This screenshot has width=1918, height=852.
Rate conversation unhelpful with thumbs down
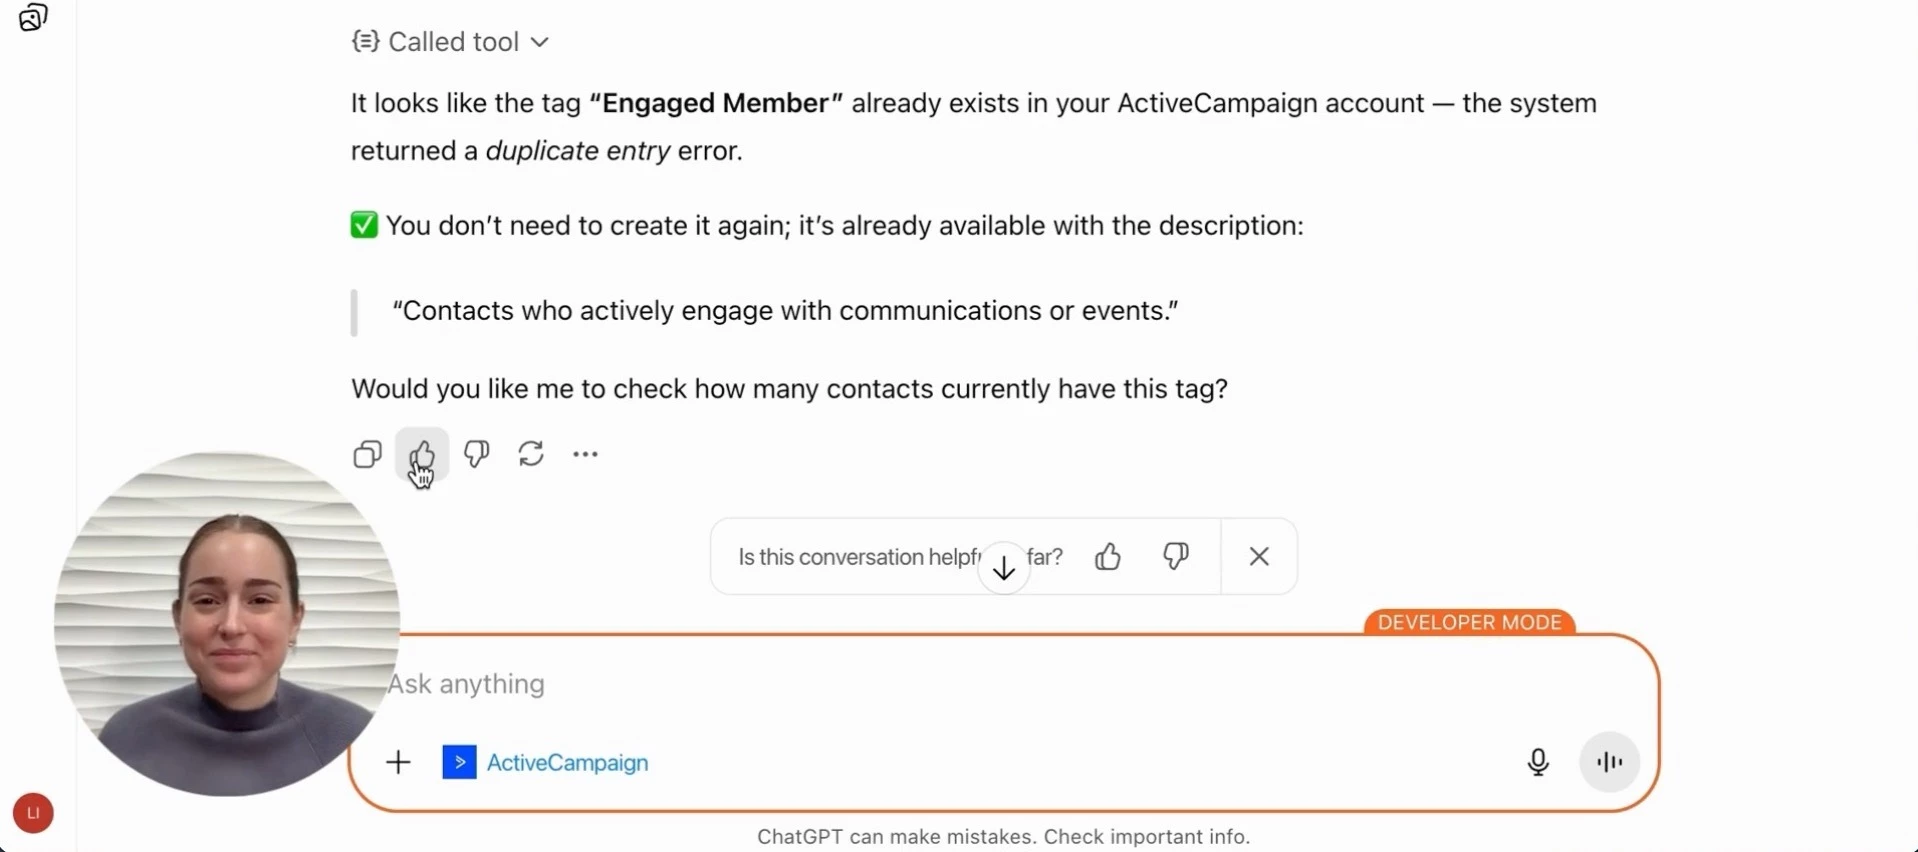pos(1176,557)
